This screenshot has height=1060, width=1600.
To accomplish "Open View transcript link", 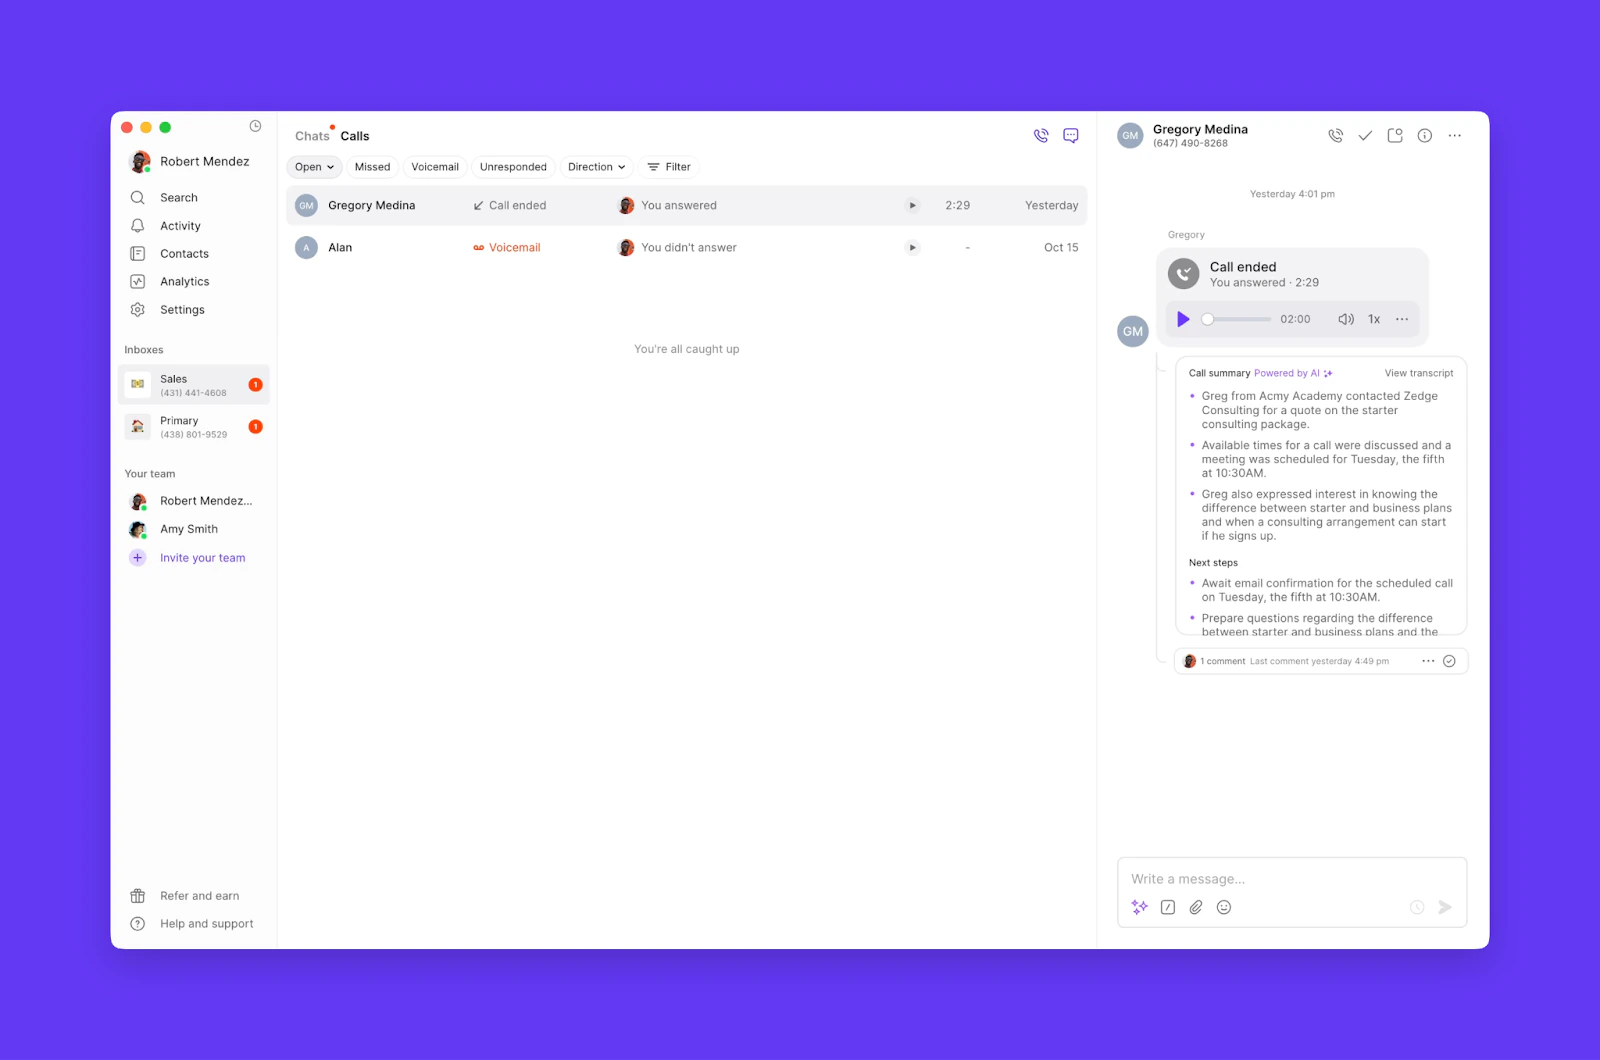I will coord(1418,372).
